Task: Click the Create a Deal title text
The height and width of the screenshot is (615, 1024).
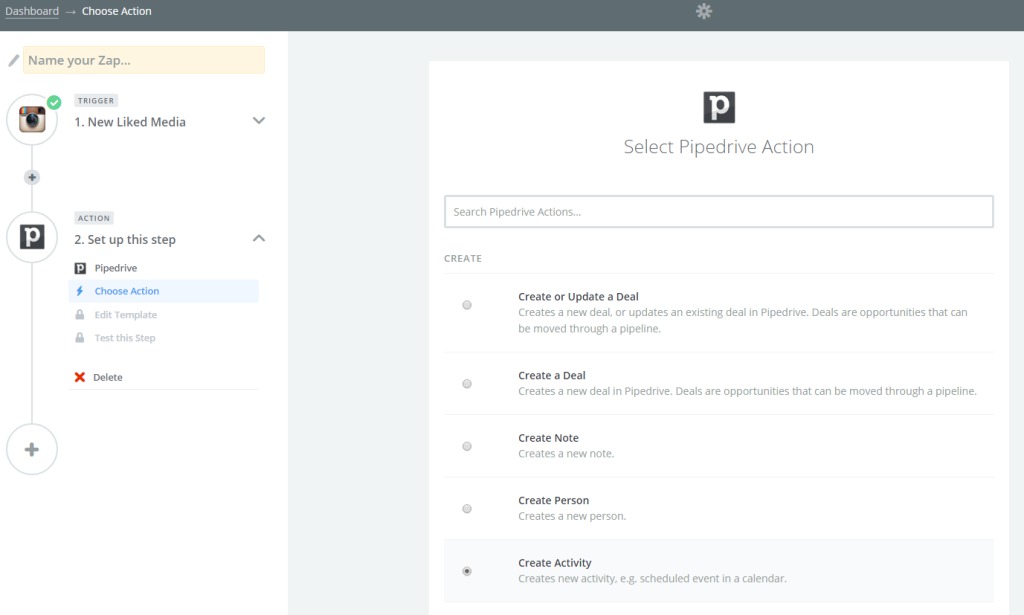Action: click(x=552, y=375)
